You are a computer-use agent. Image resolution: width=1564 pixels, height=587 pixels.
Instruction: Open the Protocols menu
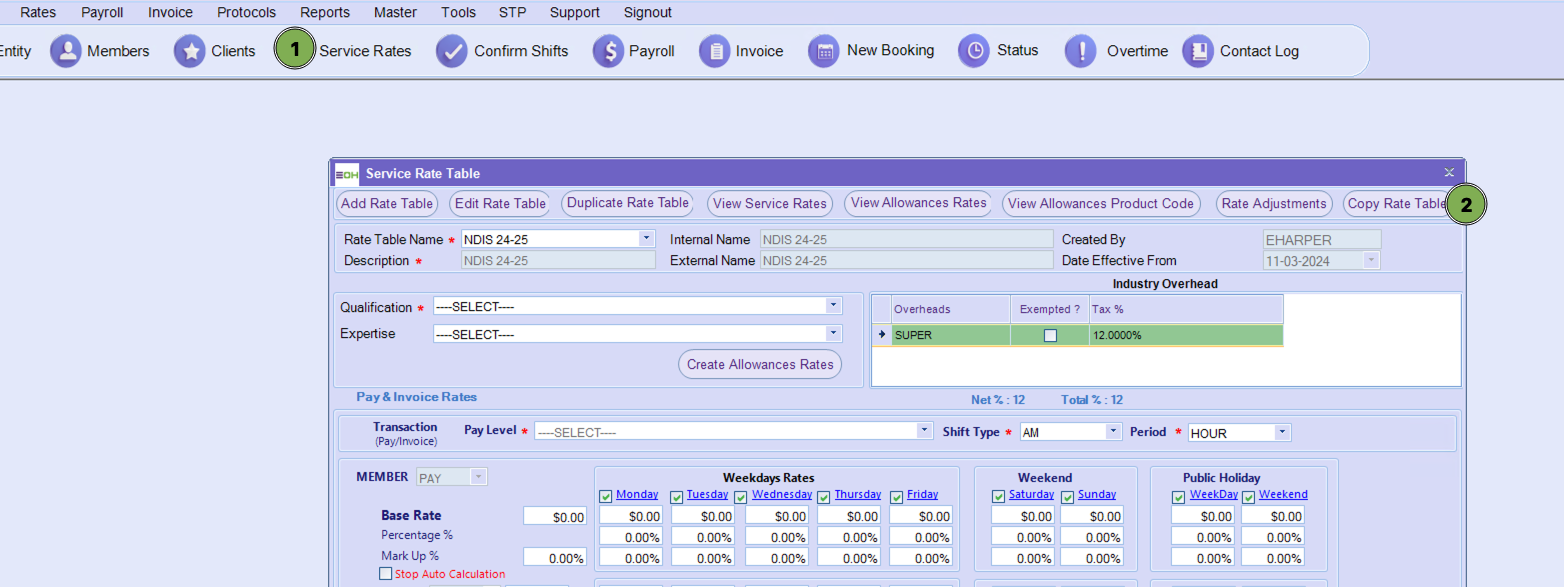pos(246,13)
